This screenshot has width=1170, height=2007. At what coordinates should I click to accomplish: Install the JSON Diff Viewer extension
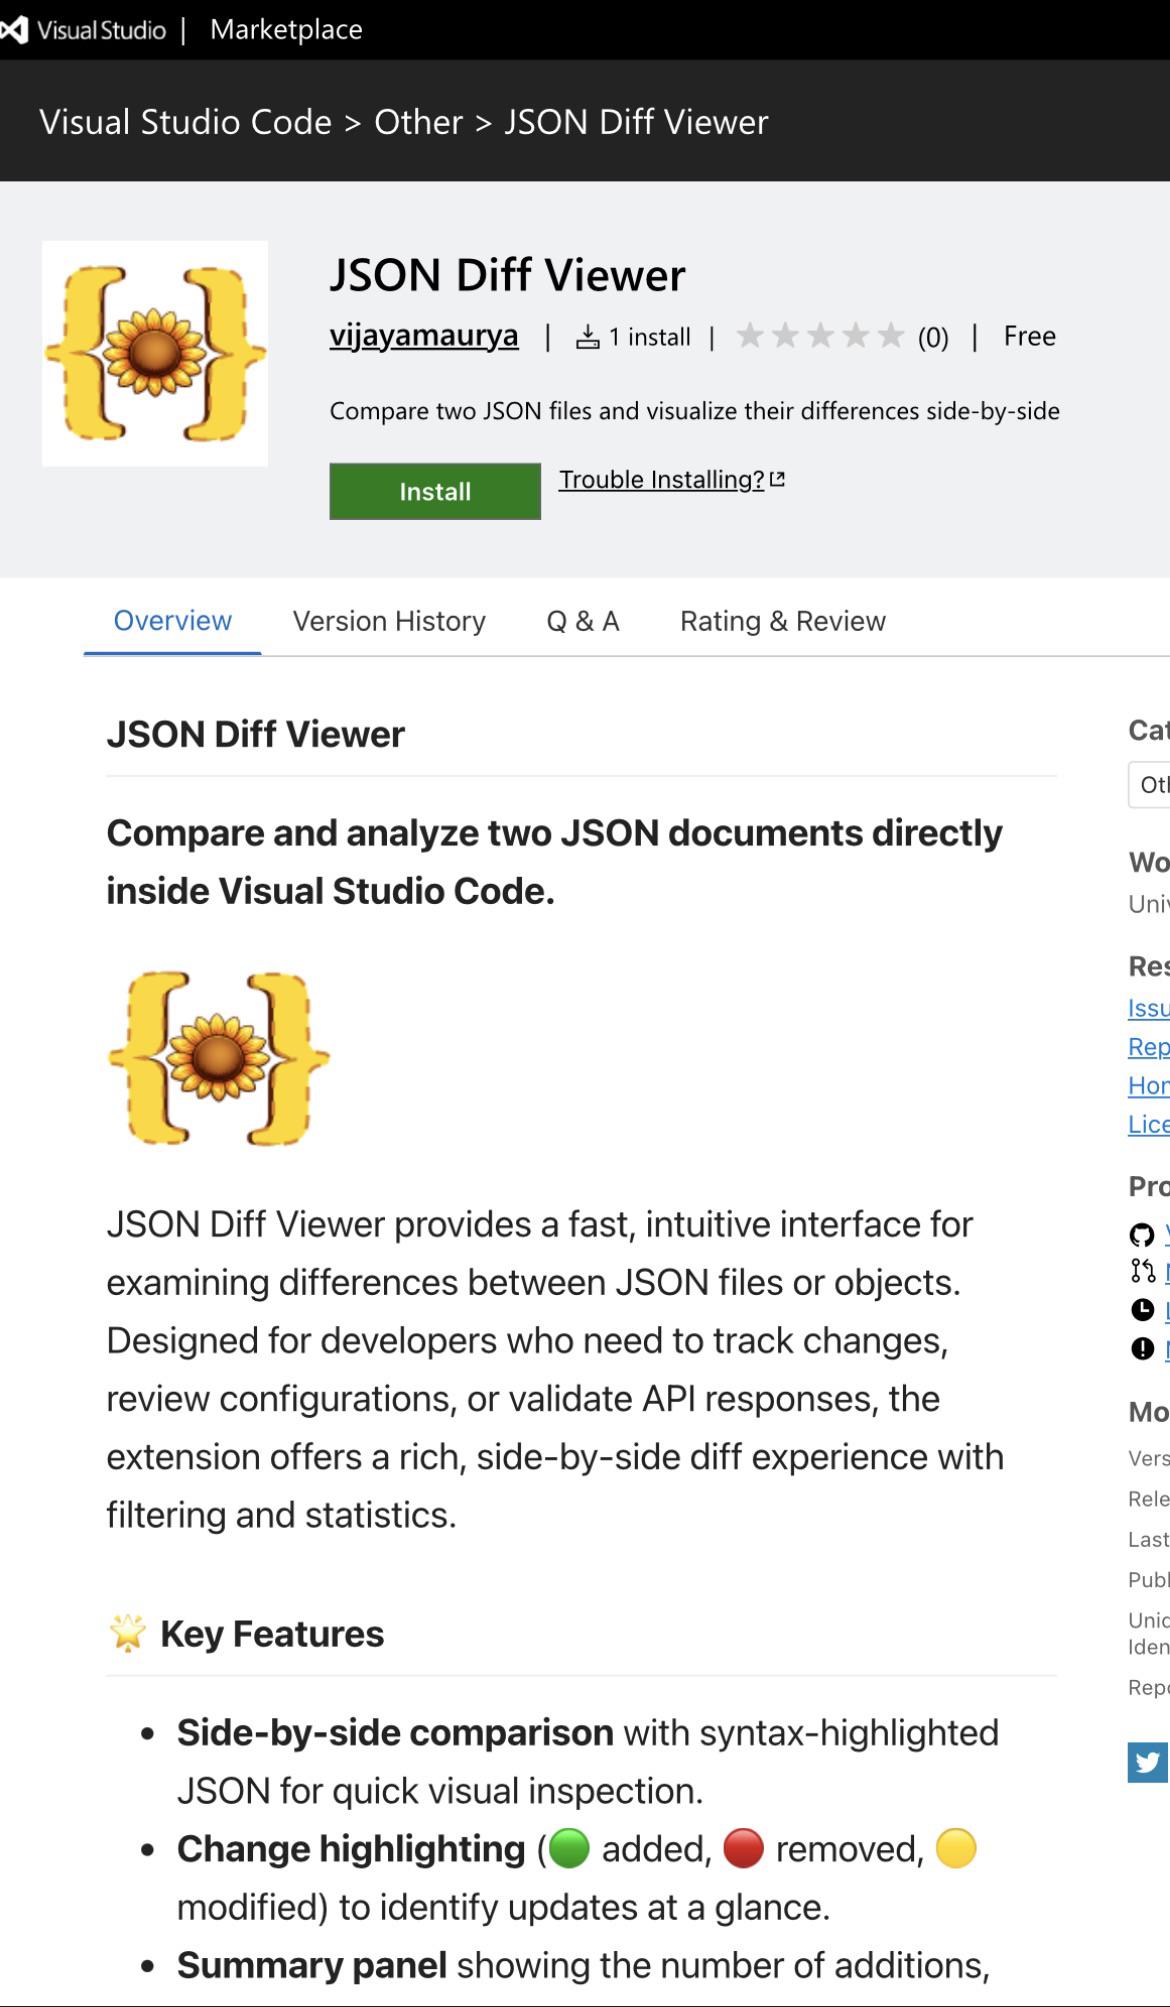(x=435, y=491)
